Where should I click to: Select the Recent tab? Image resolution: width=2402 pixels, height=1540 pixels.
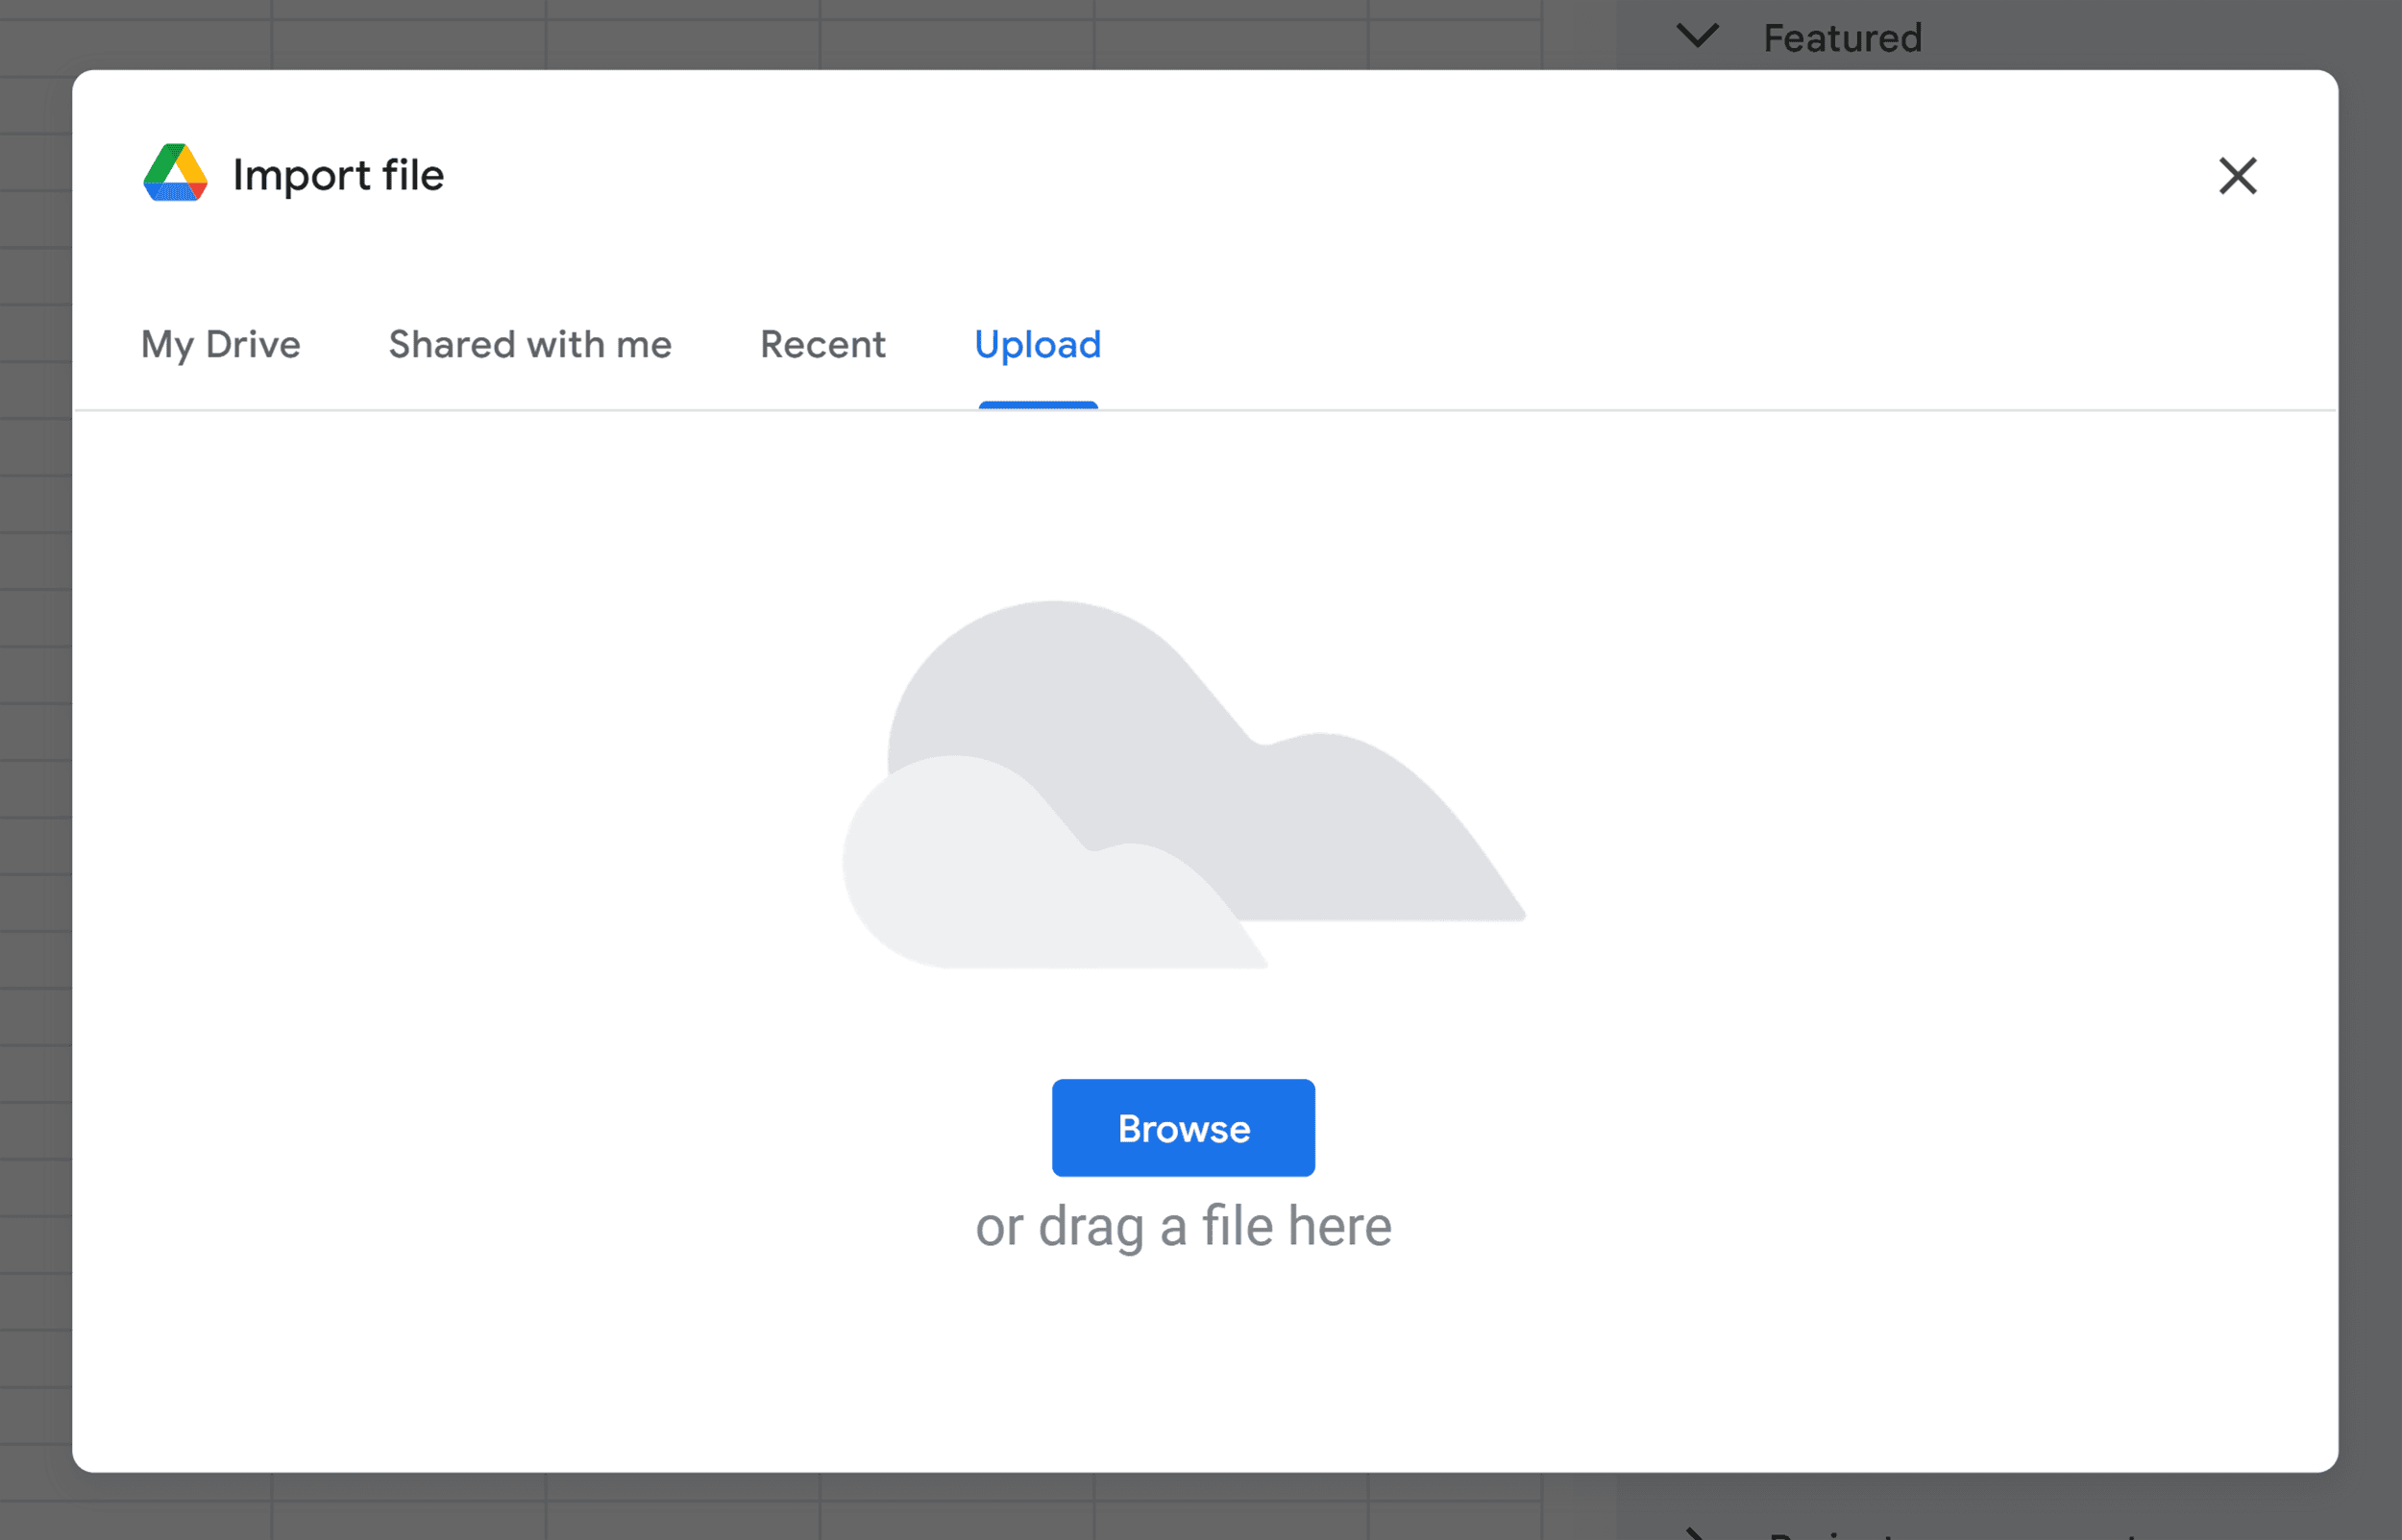822,344
